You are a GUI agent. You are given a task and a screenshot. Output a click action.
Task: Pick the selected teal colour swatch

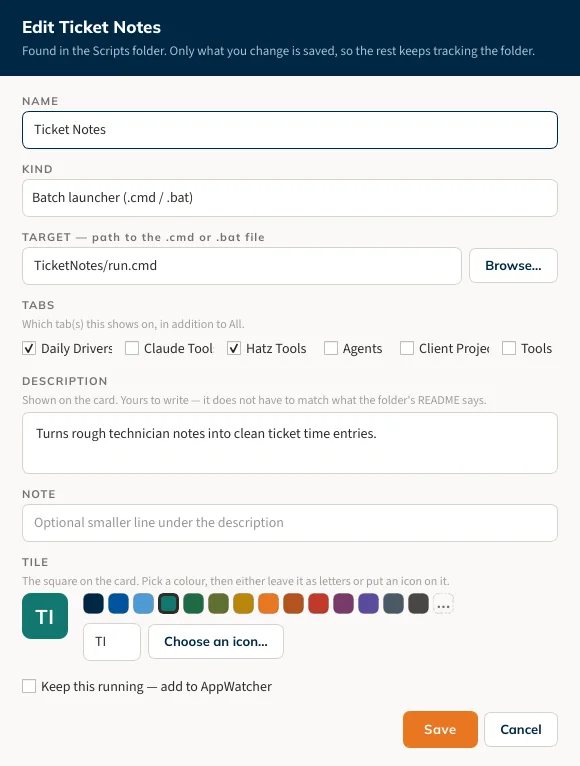[x=169, y=604]
